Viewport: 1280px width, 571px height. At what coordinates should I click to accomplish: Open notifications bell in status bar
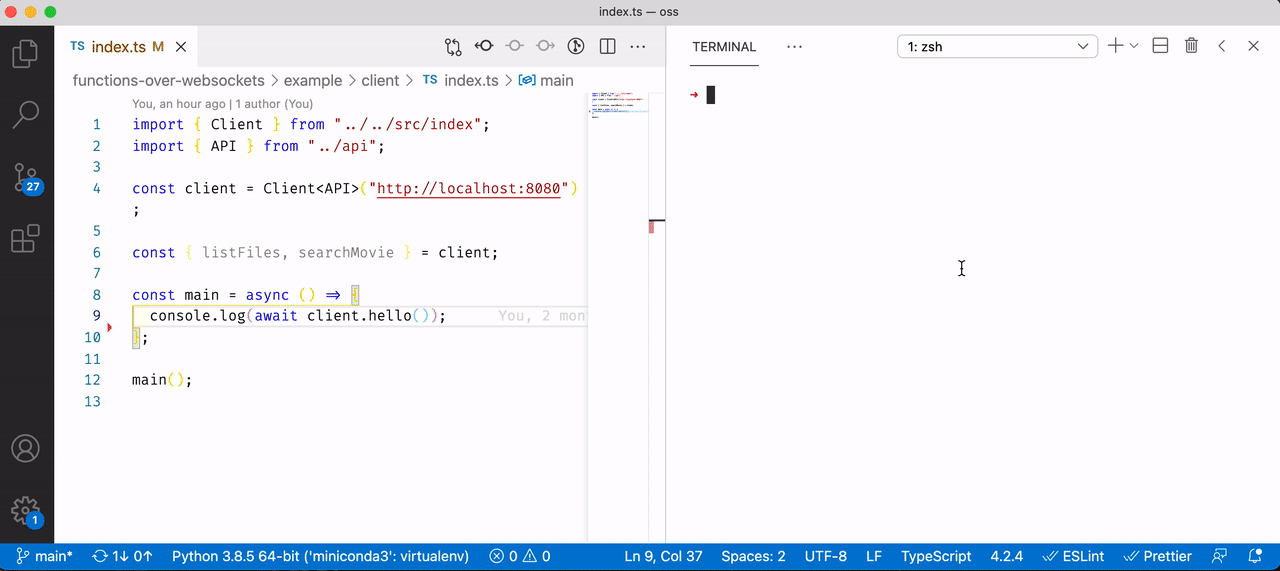(1254, 556)
